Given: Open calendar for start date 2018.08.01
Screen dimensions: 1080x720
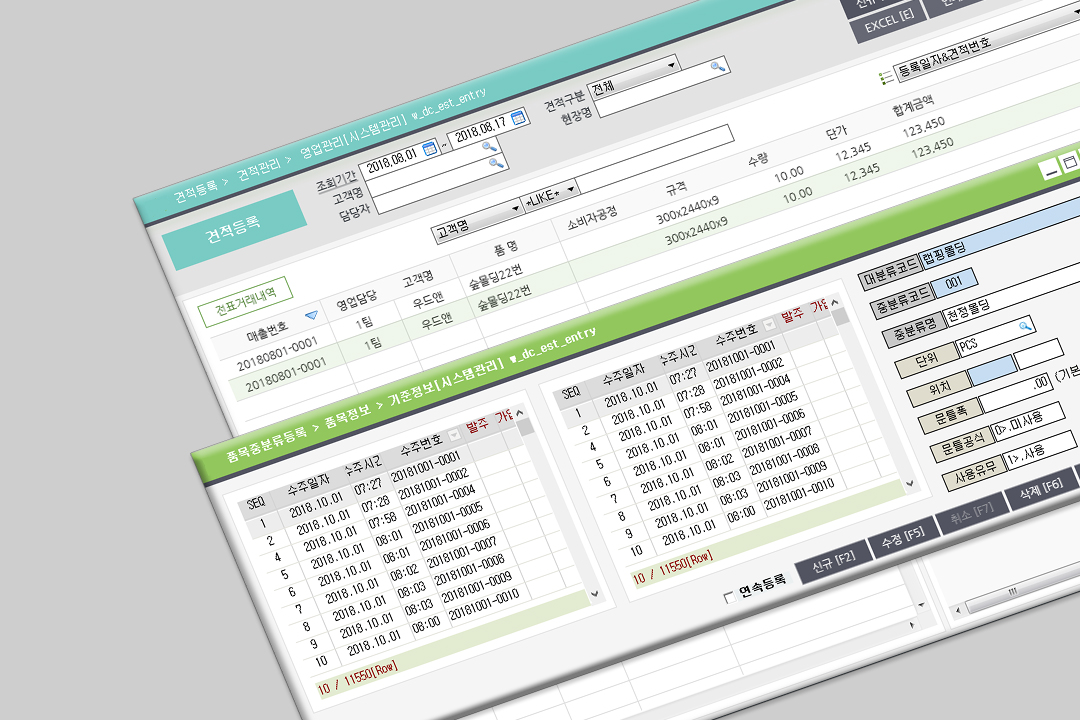Looking at the screenshot, I should tap(430, 147).
